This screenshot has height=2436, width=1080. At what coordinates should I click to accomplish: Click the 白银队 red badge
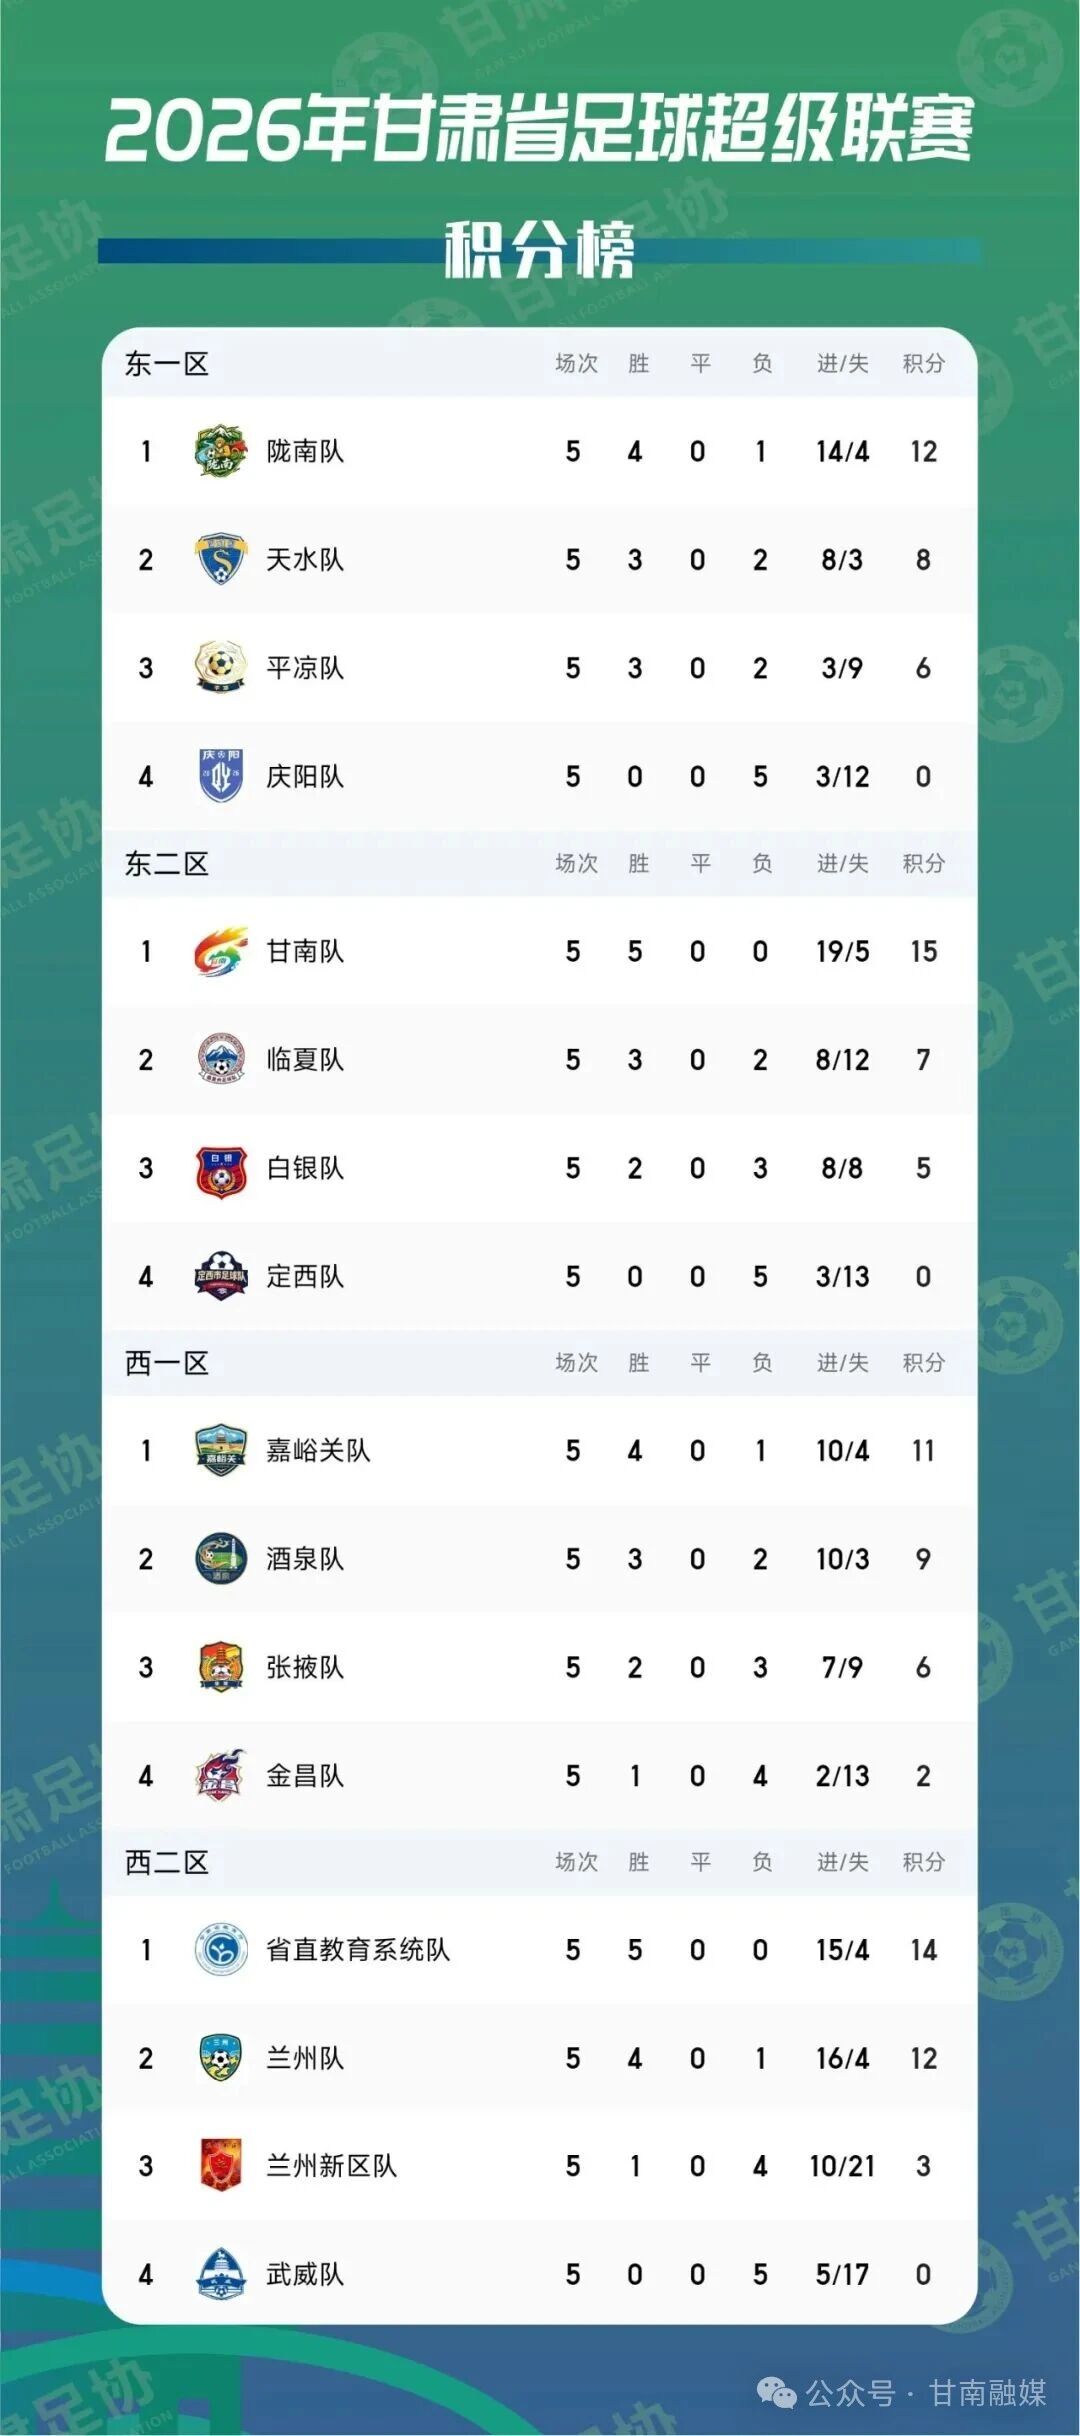pos(220,1168)
